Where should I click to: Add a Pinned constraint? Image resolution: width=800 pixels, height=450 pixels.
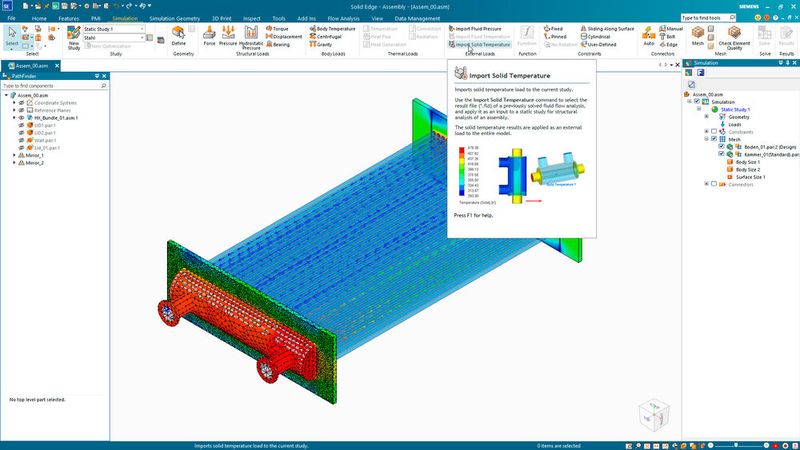point(555,37)
